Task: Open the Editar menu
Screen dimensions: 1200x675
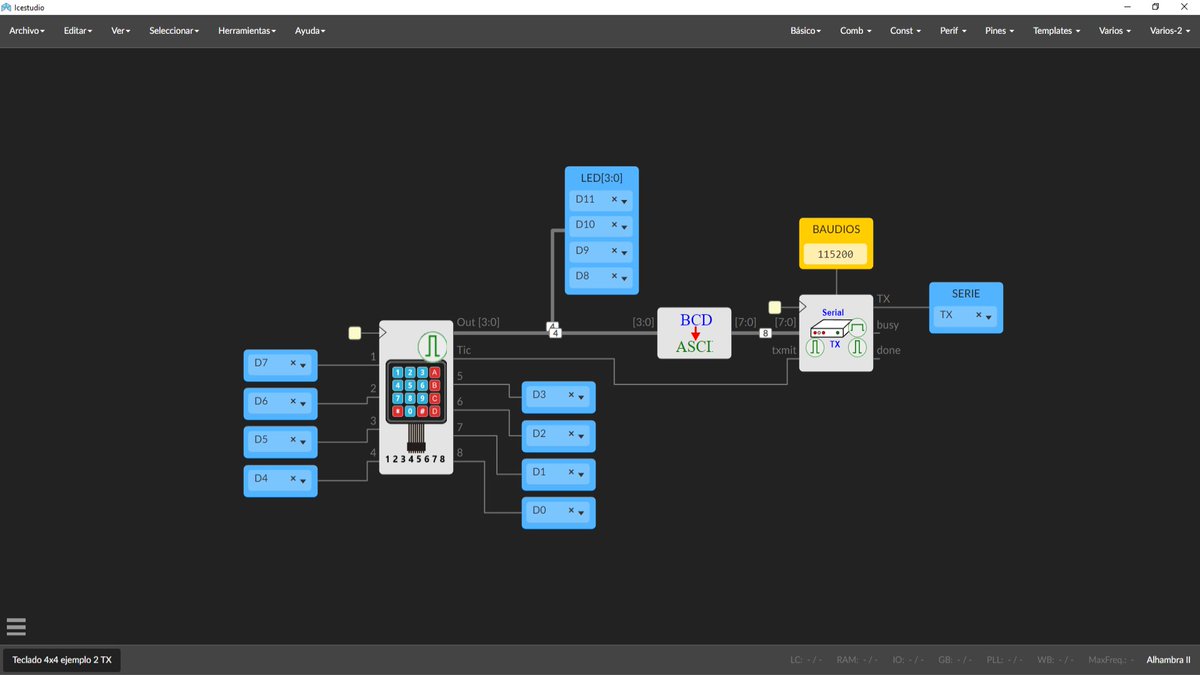Action: coord(78,31)
